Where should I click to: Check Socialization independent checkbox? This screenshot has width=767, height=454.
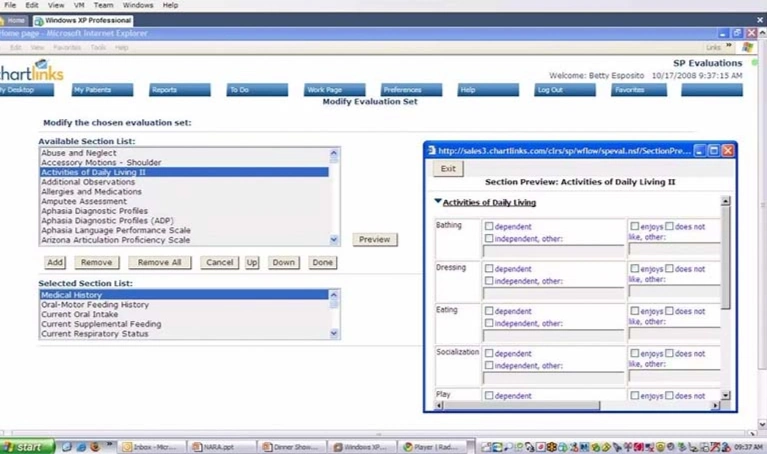pos(489,365)
